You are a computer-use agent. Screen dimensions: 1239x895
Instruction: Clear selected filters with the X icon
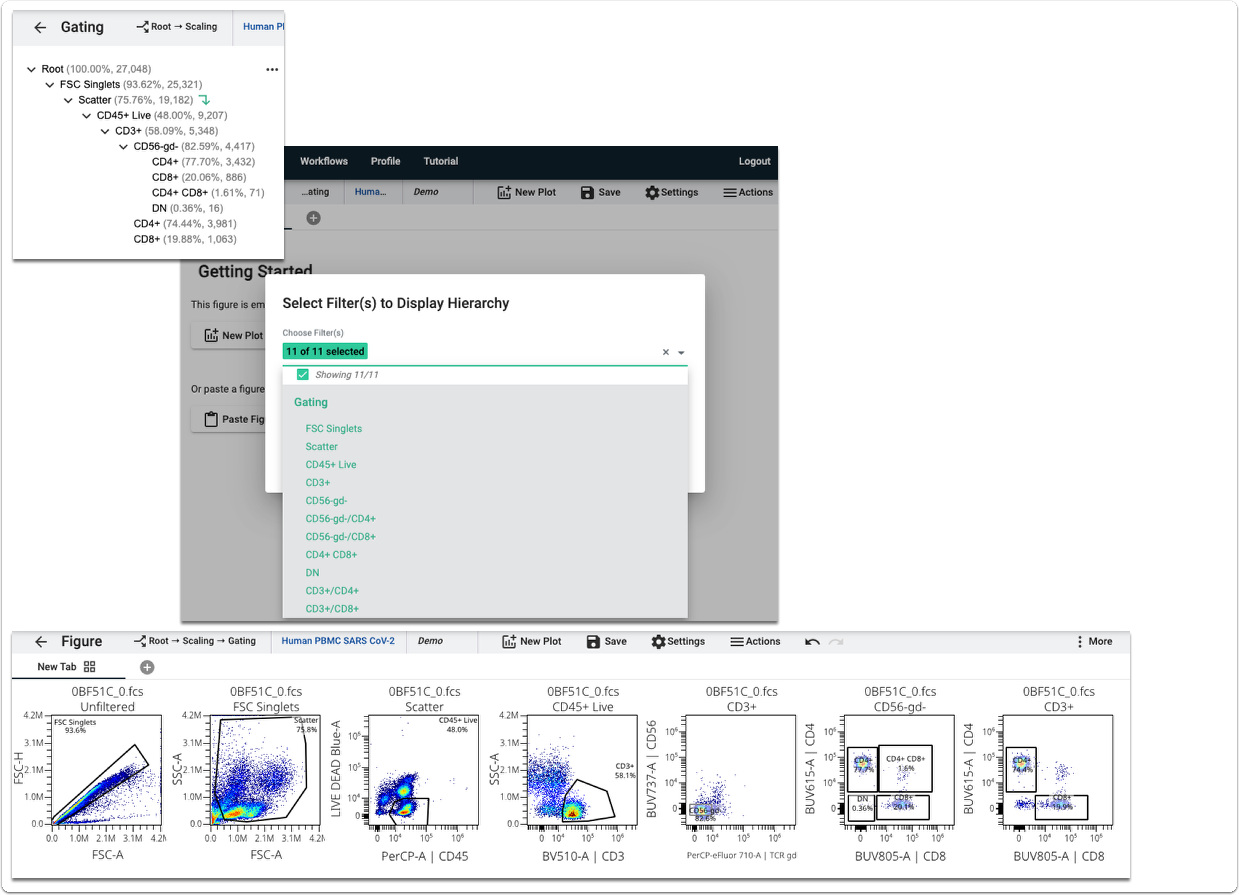point(666,352)
